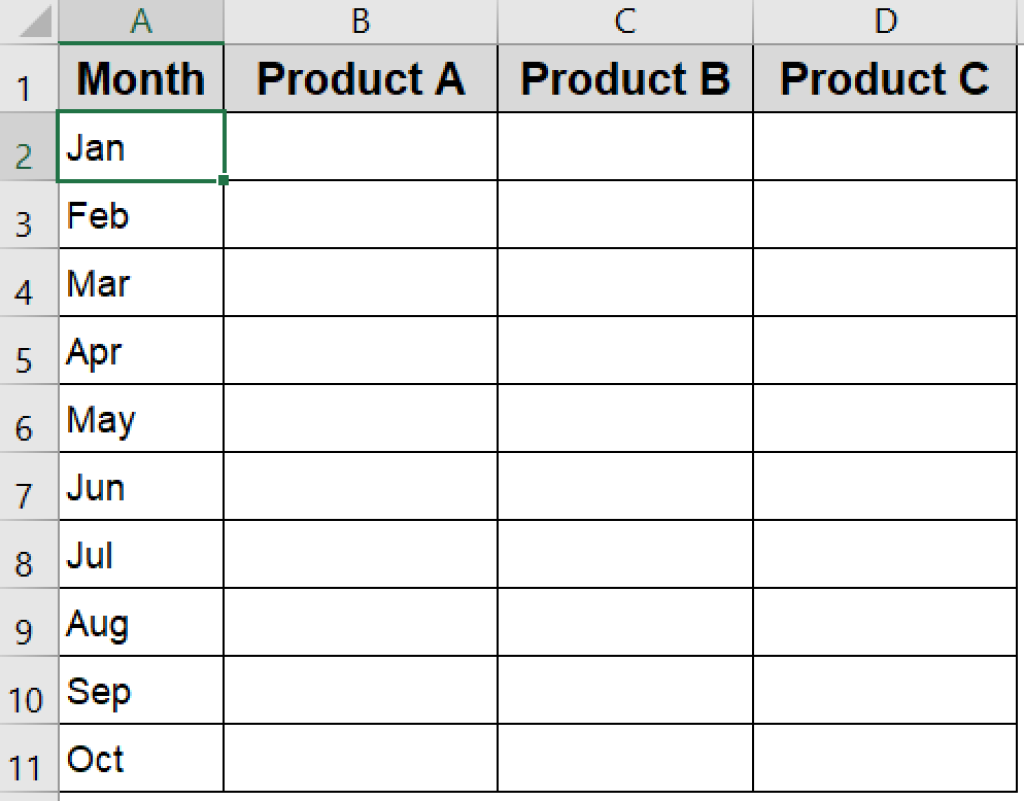
Task: Select the cell containing Mar
Action: (140, 283)
